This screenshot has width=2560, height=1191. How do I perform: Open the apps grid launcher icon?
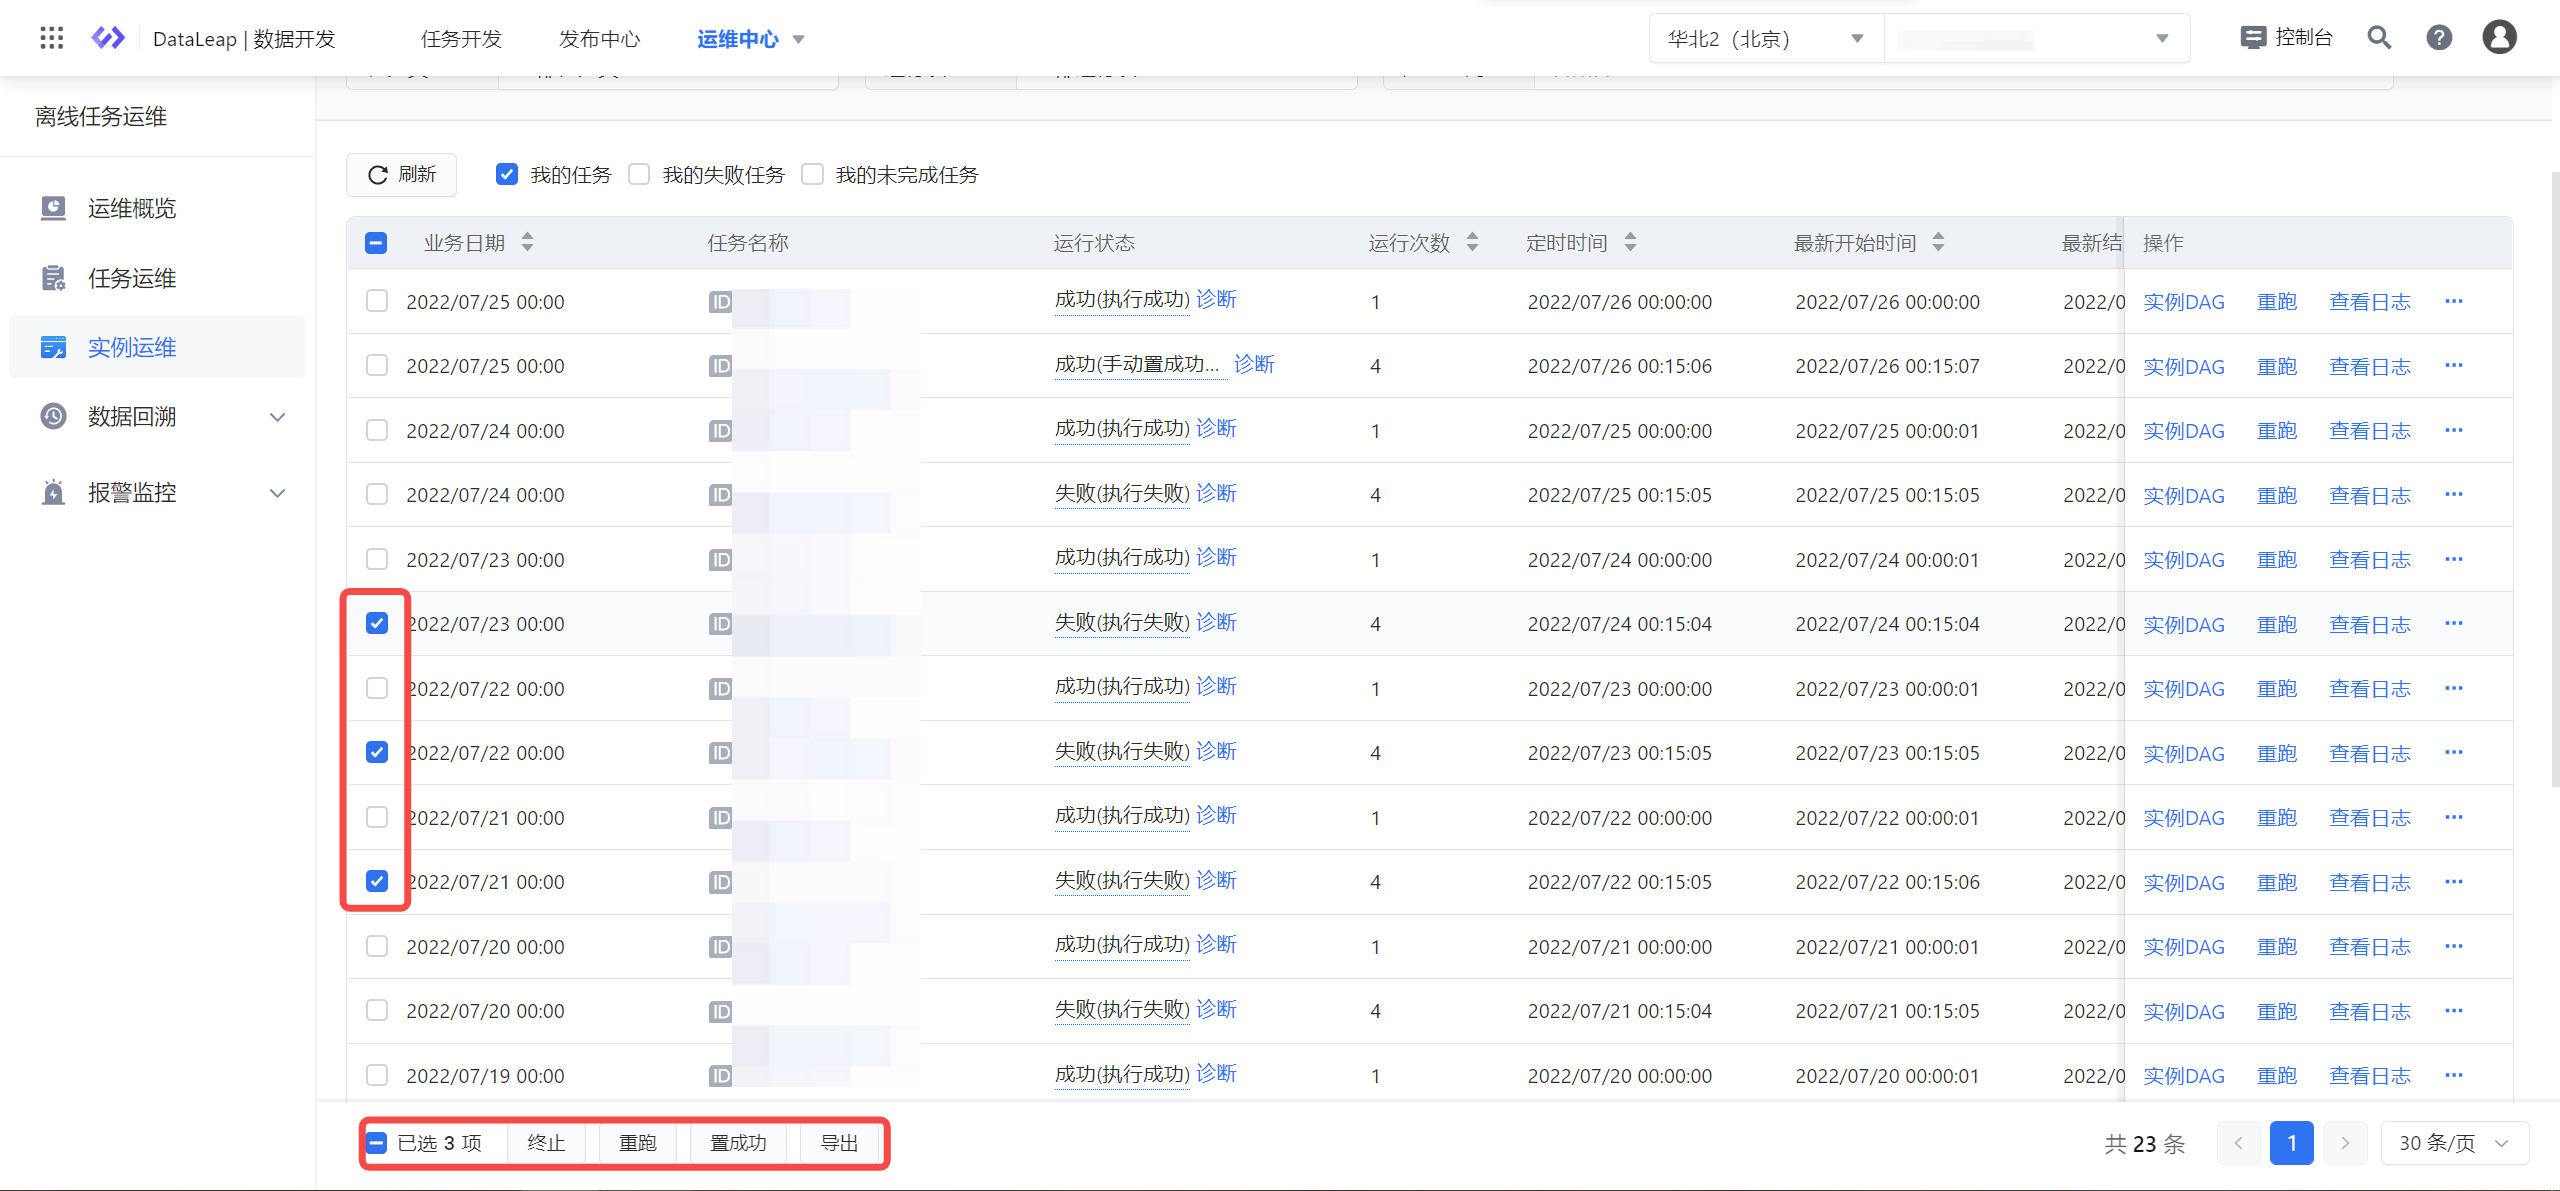(51, 38)
